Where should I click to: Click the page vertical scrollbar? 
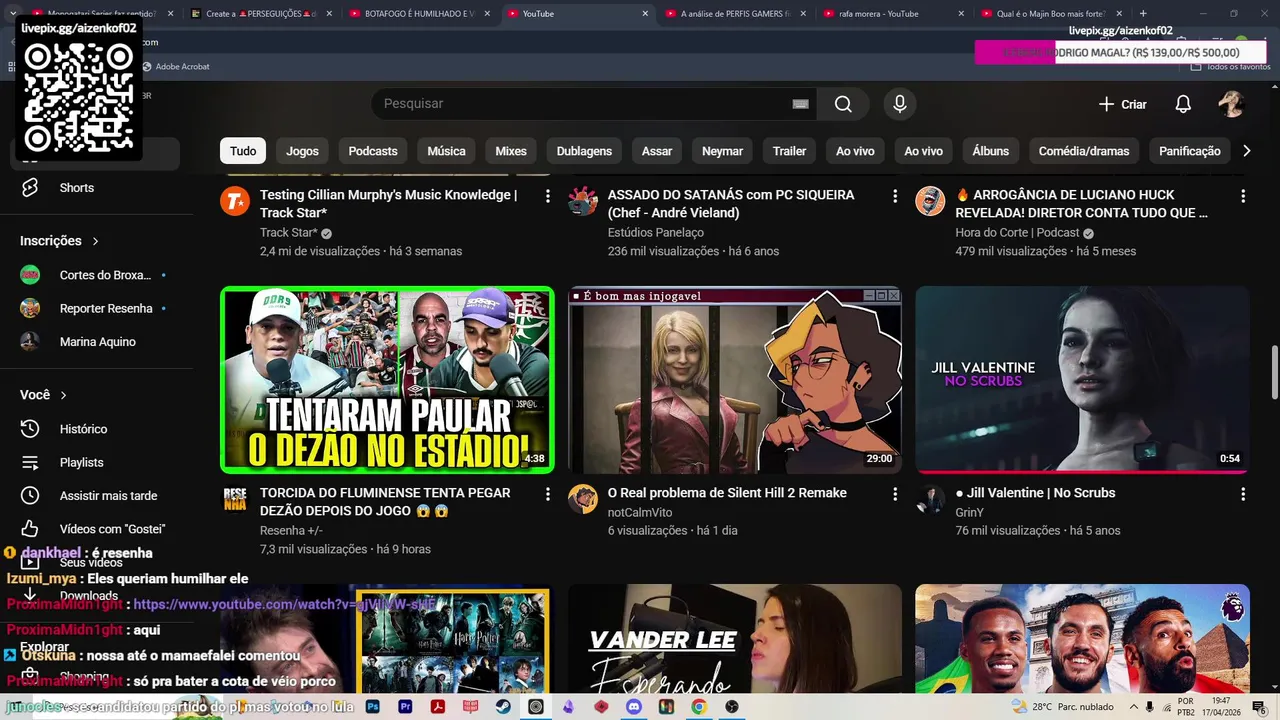(x=1274, y=372)
